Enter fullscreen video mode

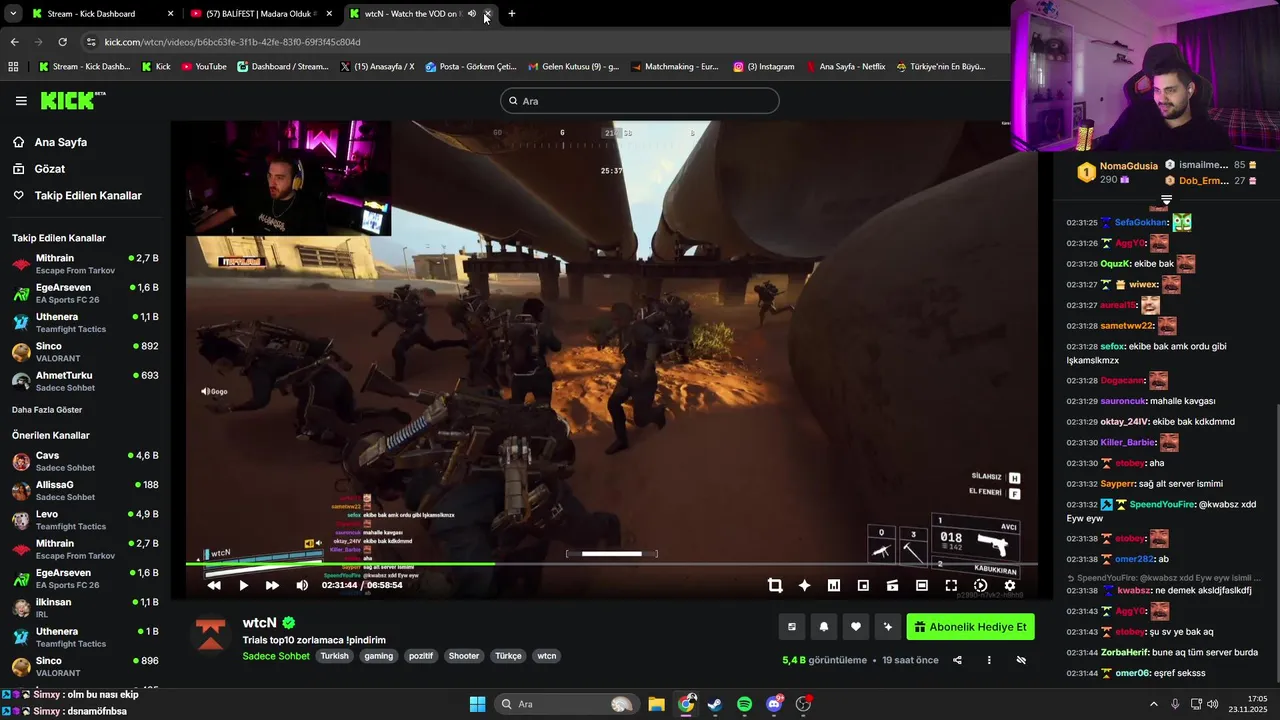[951, 585]
